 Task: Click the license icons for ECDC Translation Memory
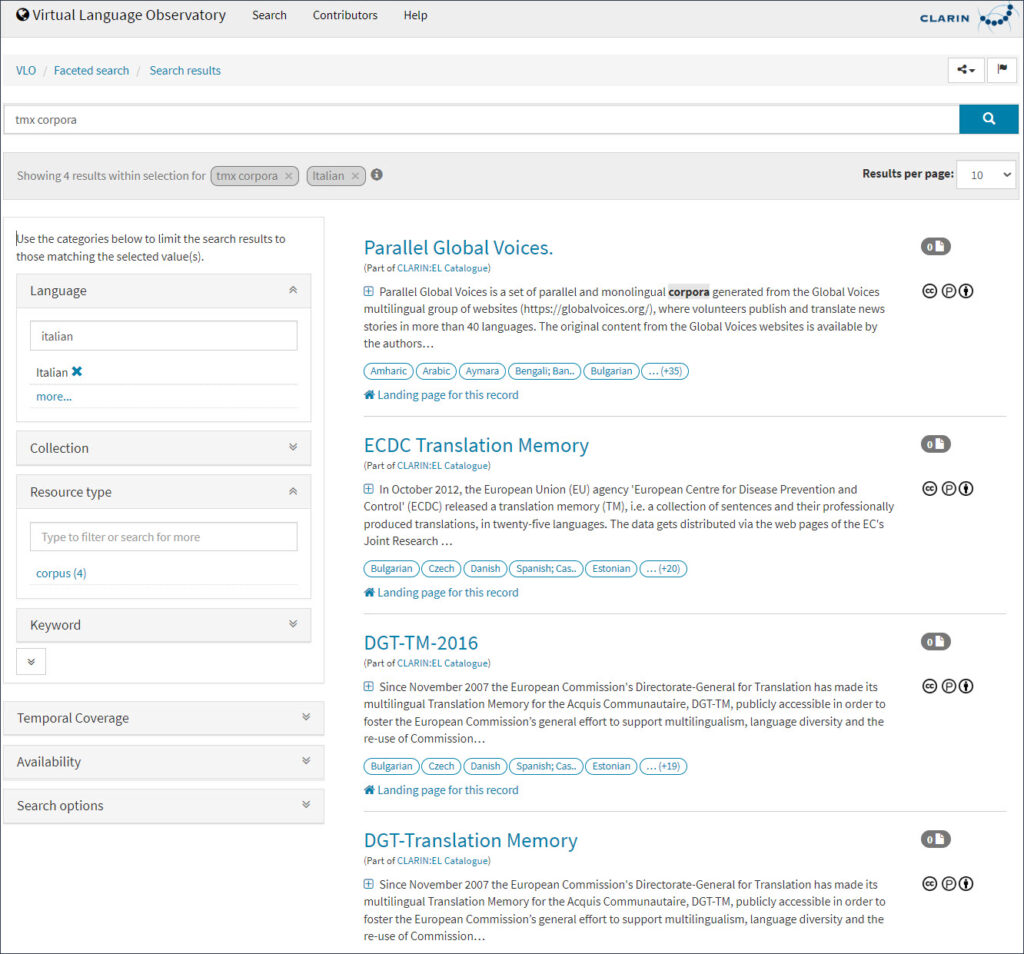947,489
